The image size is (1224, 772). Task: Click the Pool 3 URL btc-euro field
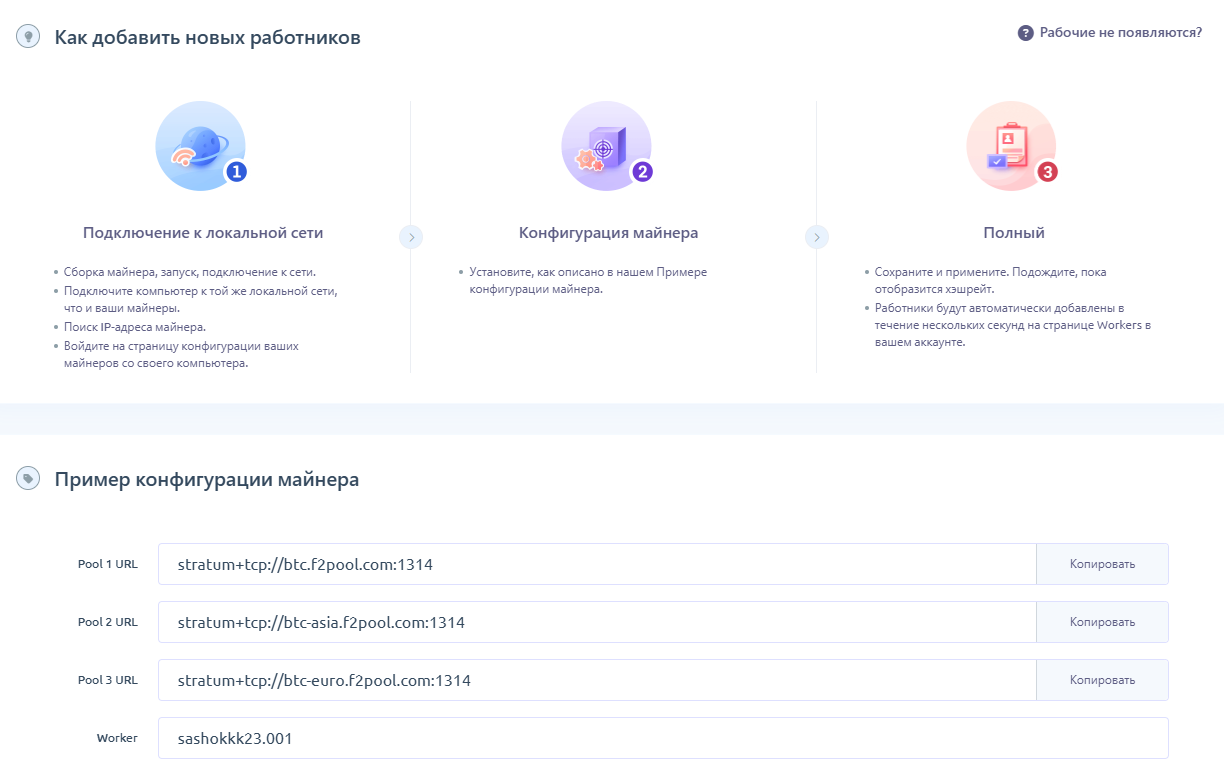tap(596, 680)
